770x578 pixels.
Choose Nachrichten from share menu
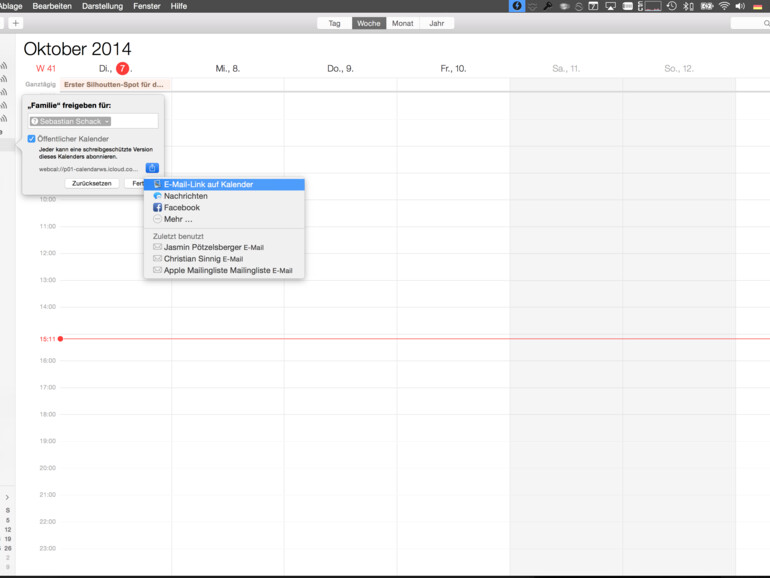pyautogui.click(x=224, y=196)
